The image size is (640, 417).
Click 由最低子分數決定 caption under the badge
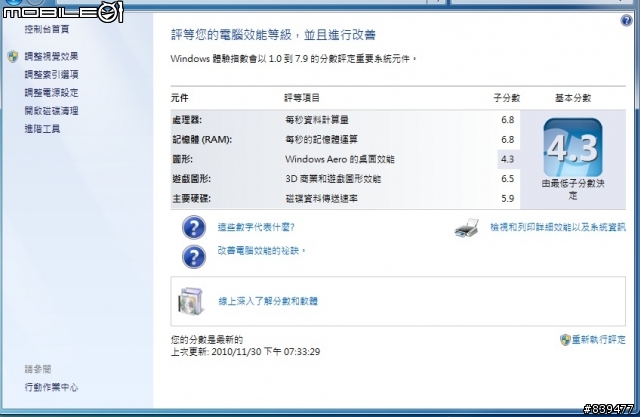pos(573,190)
